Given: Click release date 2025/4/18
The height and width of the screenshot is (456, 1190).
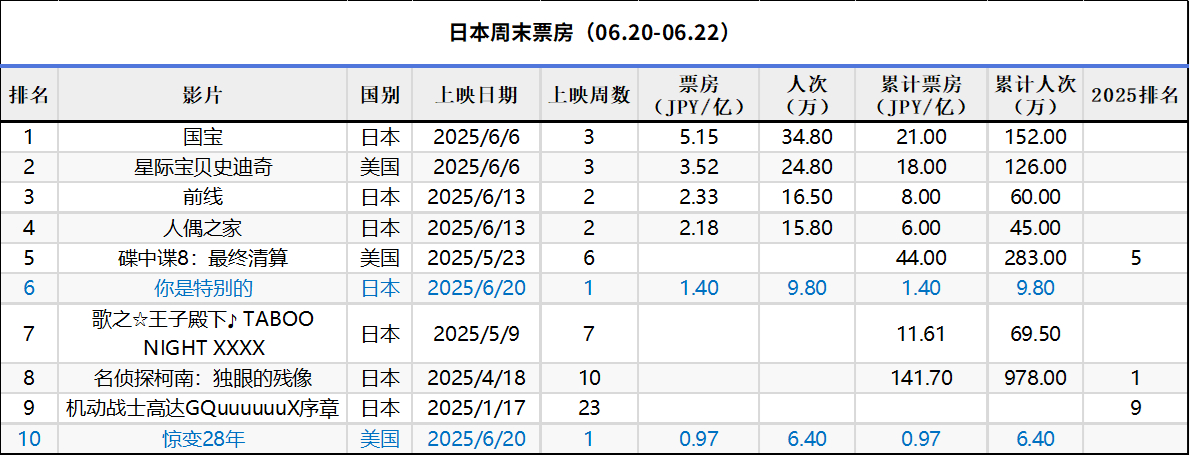Looking at the screenshot, I should [x=476, y=378].
